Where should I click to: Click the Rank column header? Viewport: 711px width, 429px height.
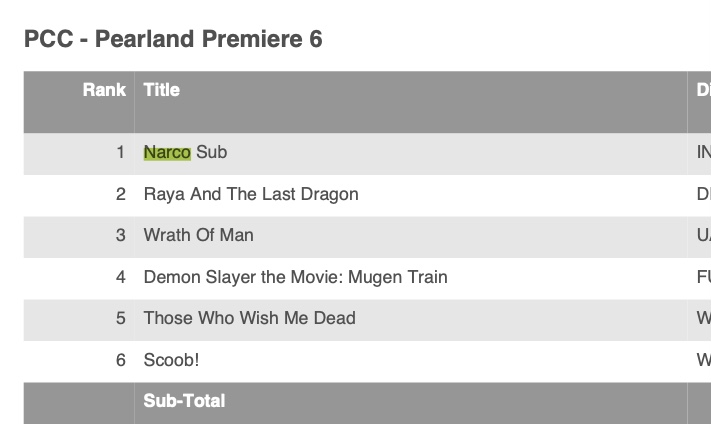(104, 90)
